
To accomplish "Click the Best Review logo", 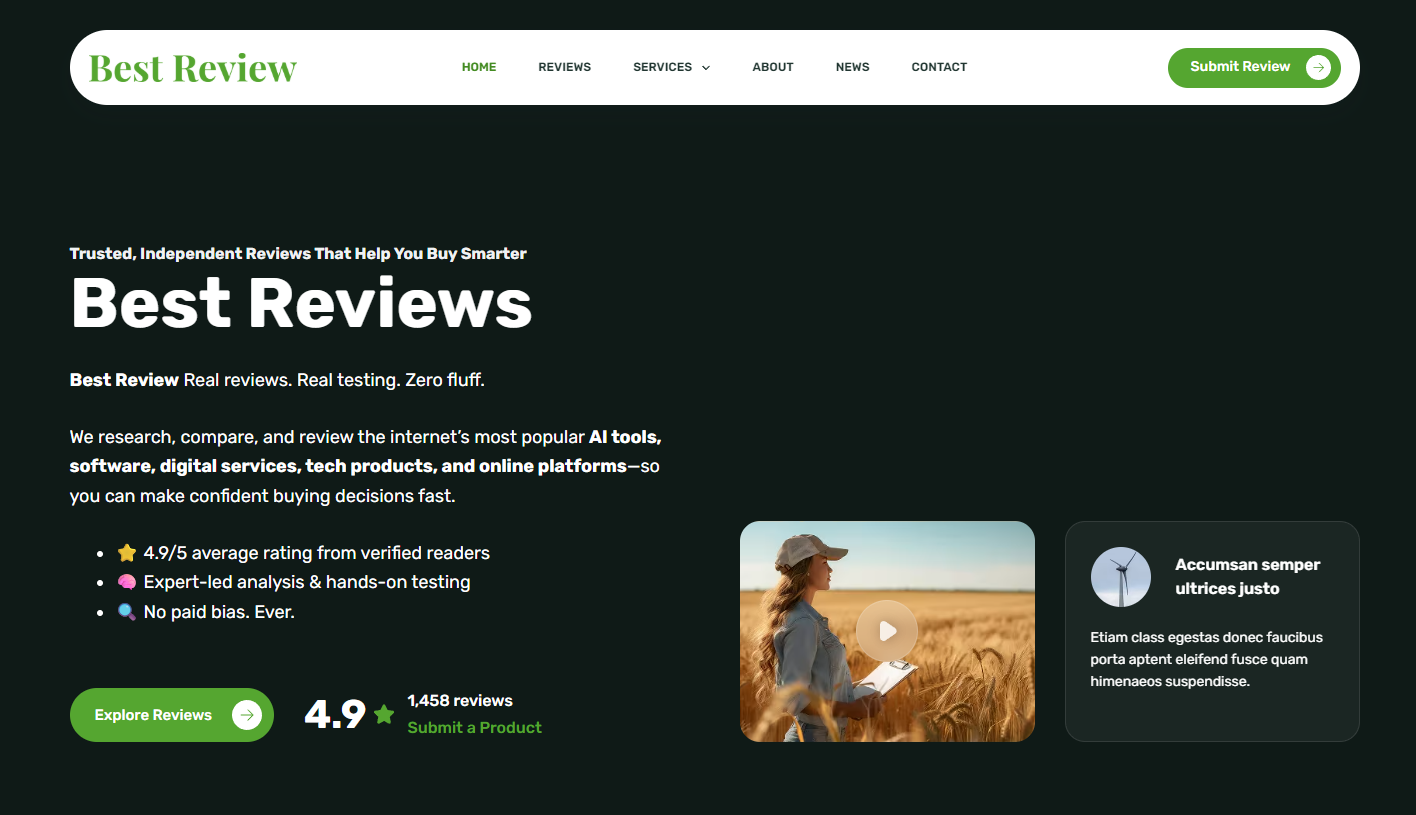I will tap(192, 67).
